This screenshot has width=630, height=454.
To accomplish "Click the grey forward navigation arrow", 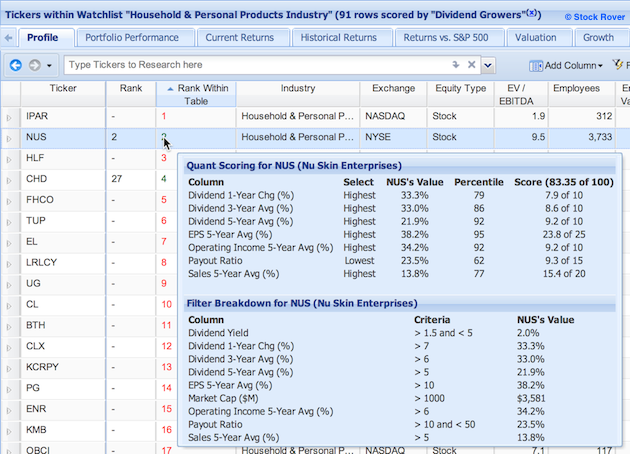I will pyautogui.click(x=35, y=65).
